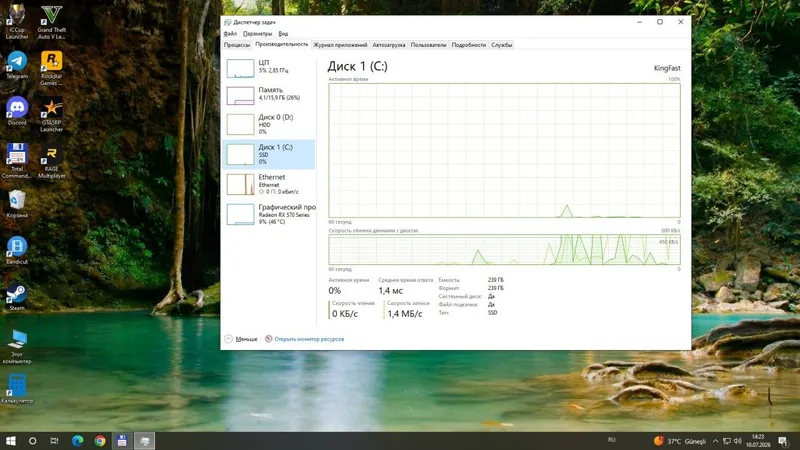800x450 pixels.
Task: Switch to the Службы tab
Action: (502, 45)
